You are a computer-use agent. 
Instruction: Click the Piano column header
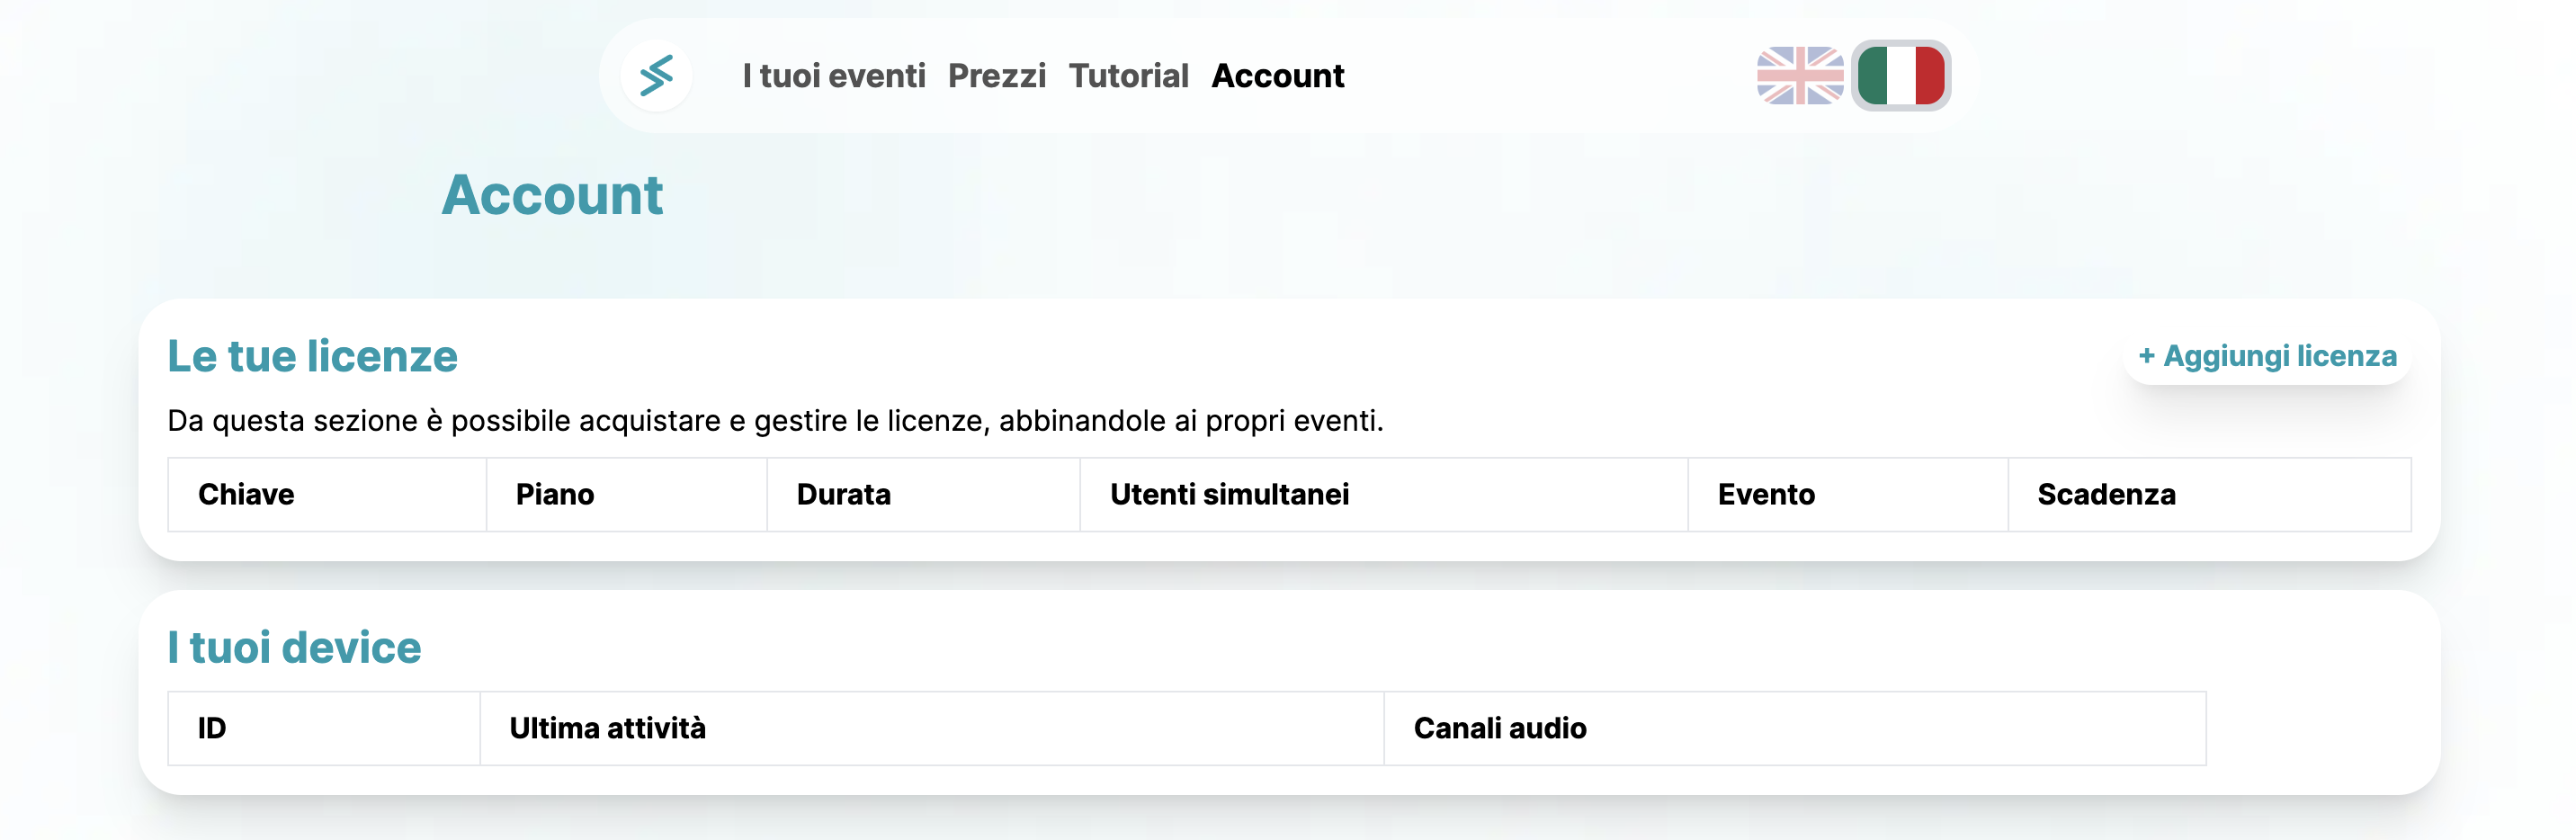pyautogui.click(x=555, y=494)
